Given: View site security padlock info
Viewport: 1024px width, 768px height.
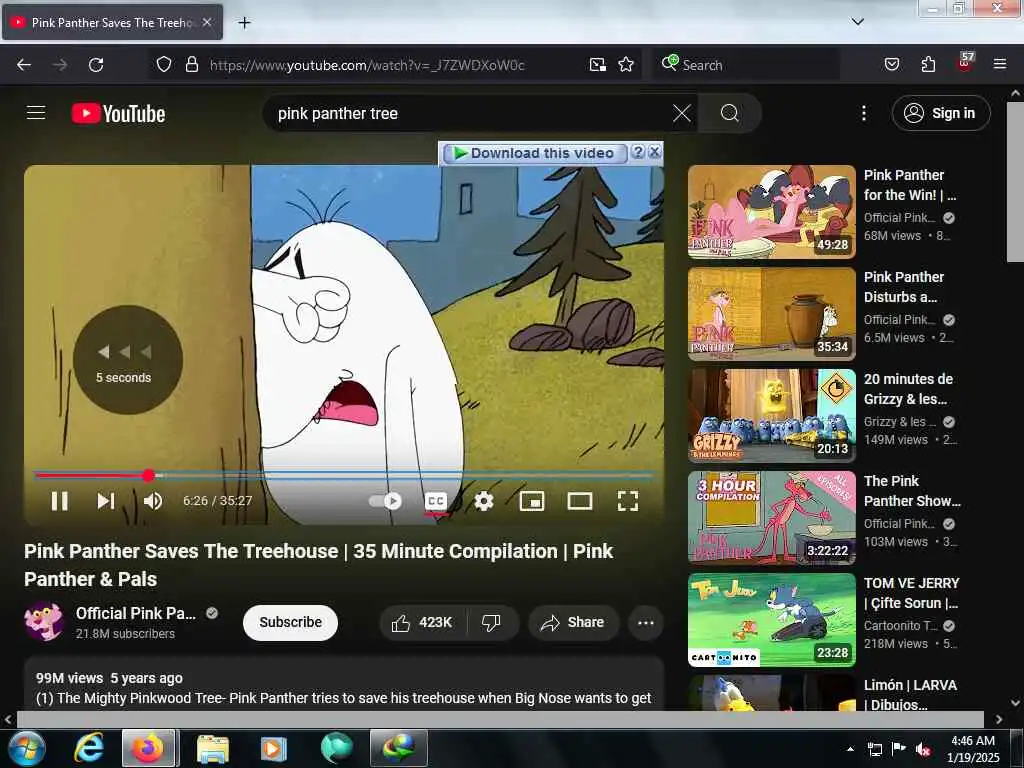Looking at the screenshot, I should 191,64.
